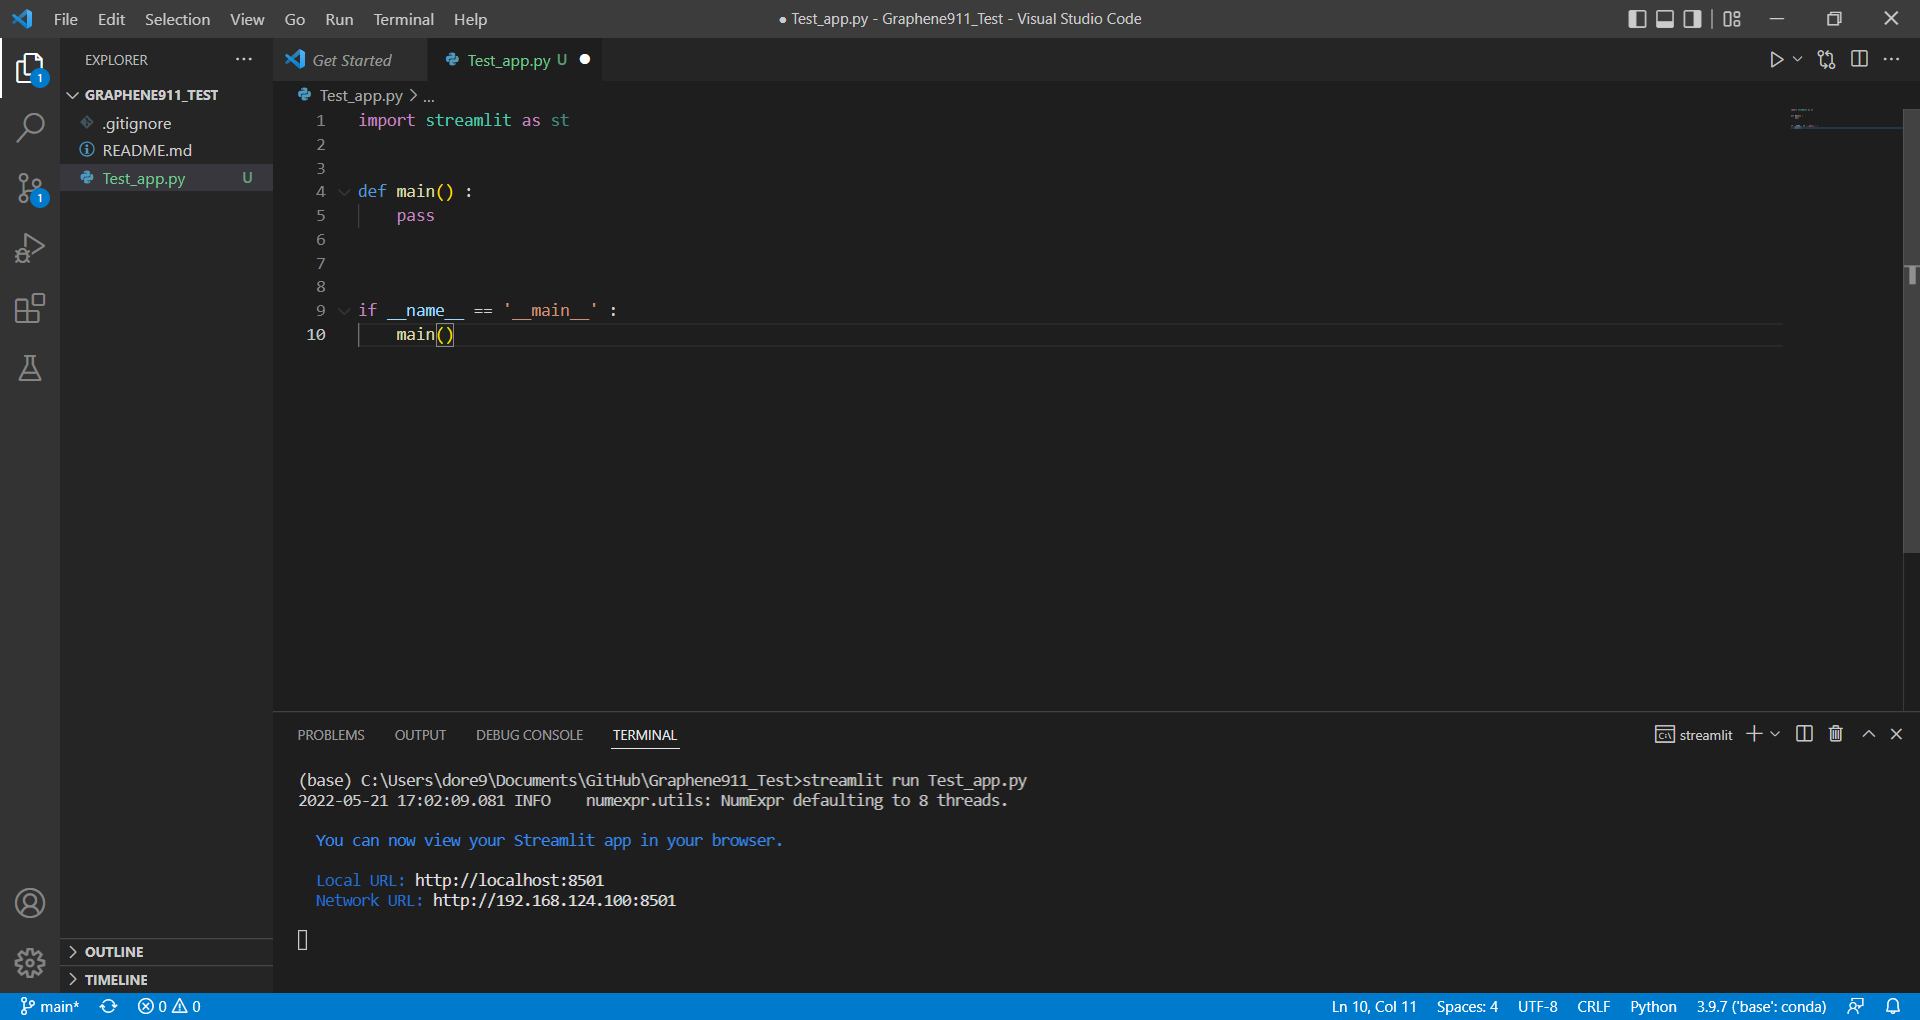The height and width of the screenshot is (1020, 1920).
Task: Change indentation via Spaces: 4
Action: (x=1467, y=1007)
